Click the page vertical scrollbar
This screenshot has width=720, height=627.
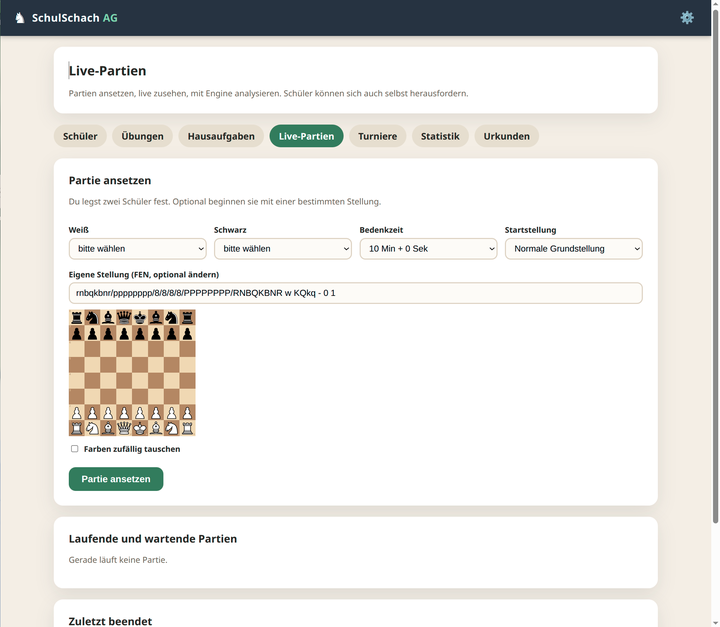pos(715,266)
